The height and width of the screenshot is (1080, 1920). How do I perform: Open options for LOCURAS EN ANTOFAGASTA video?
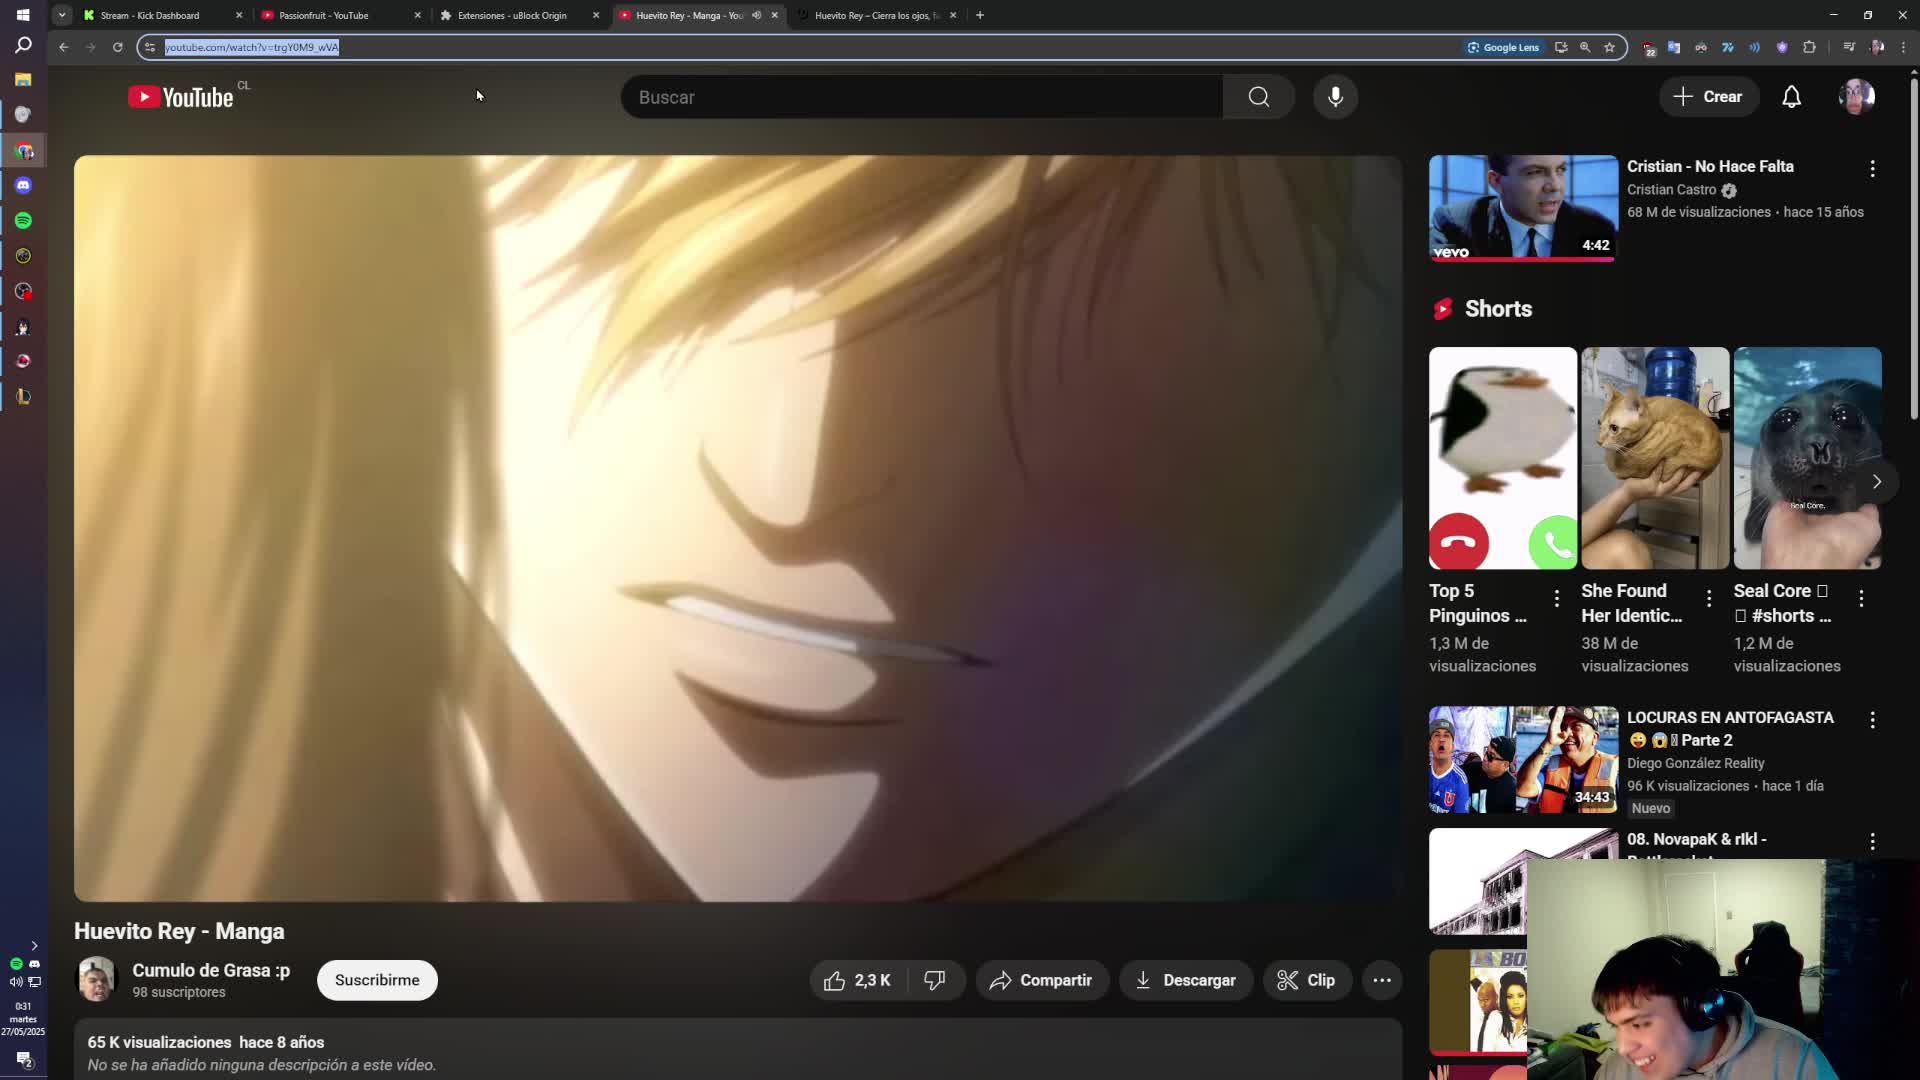1872,720
